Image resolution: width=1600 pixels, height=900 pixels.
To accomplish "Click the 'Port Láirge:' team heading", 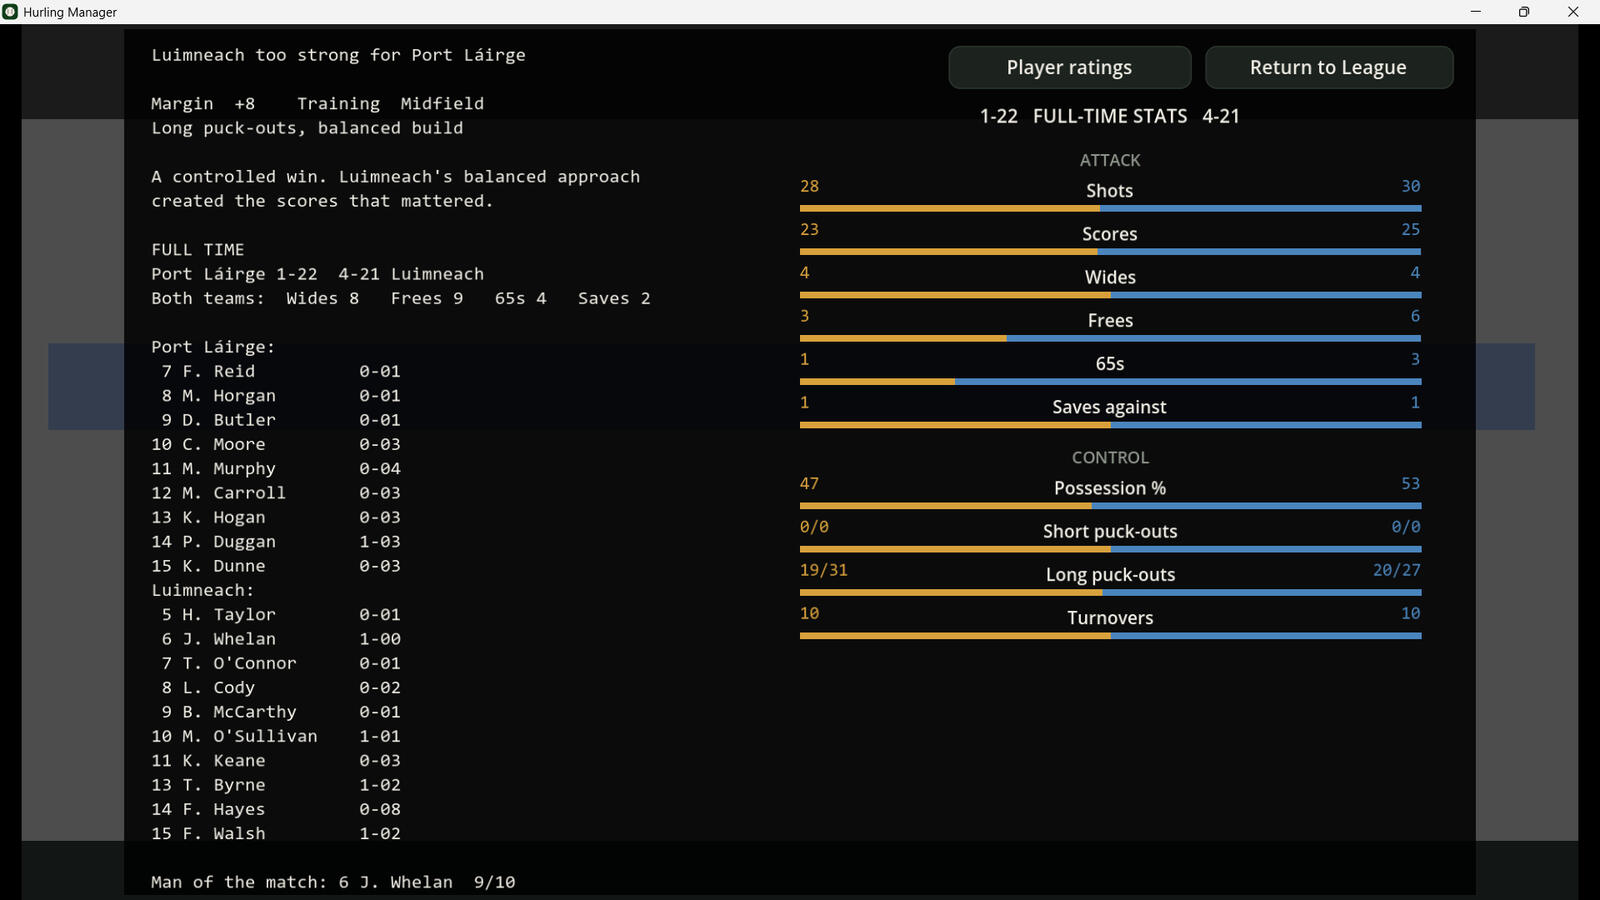I will point(213,347).
